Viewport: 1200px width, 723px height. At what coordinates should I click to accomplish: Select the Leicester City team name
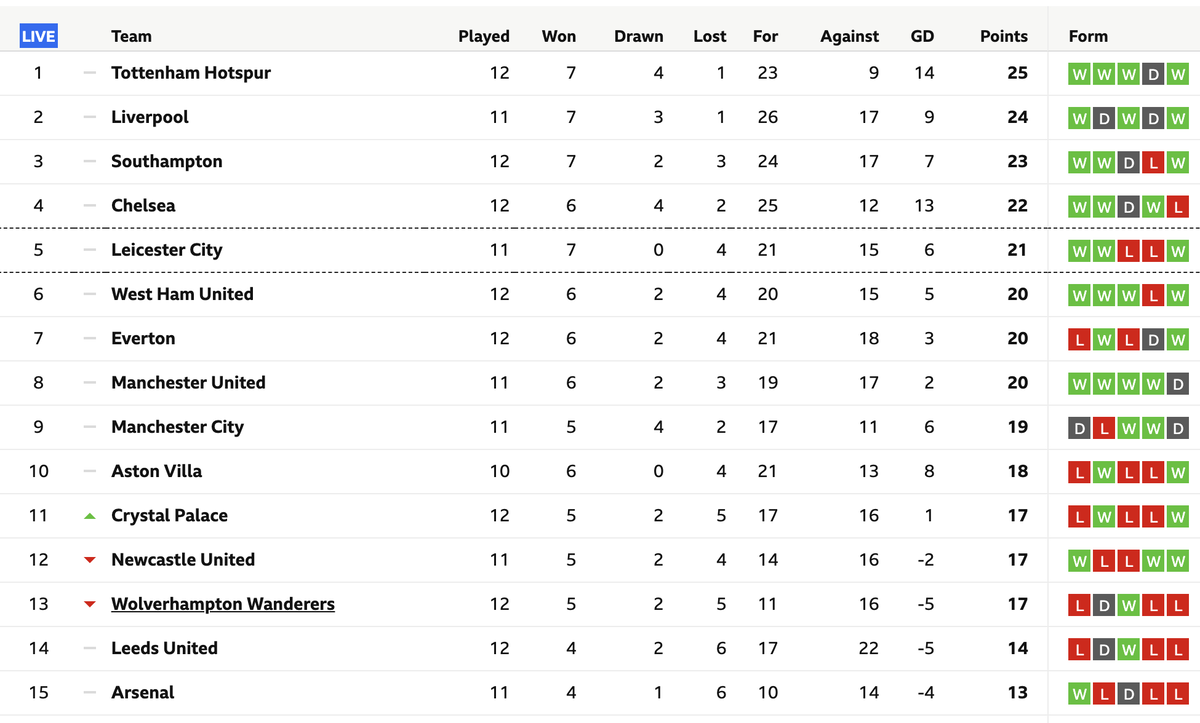tap(167, 250)
